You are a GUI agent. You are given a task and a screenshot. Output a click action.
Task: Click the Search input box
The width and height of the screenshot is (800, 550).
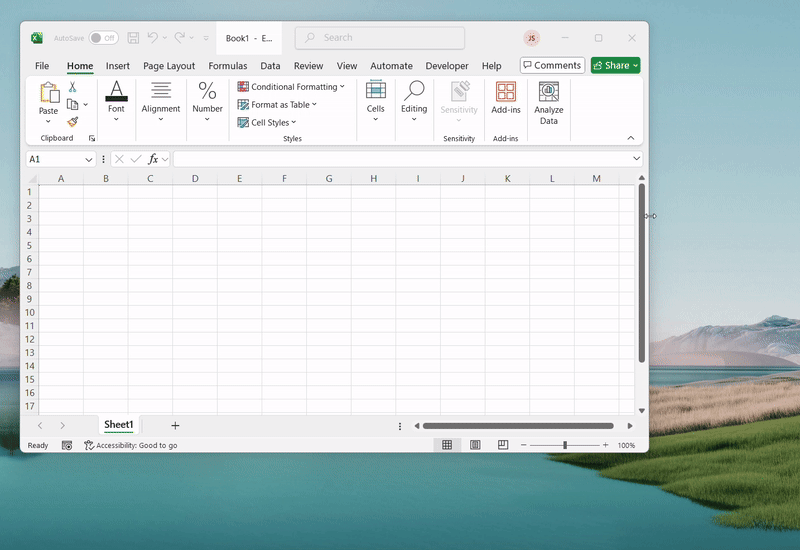380,38
